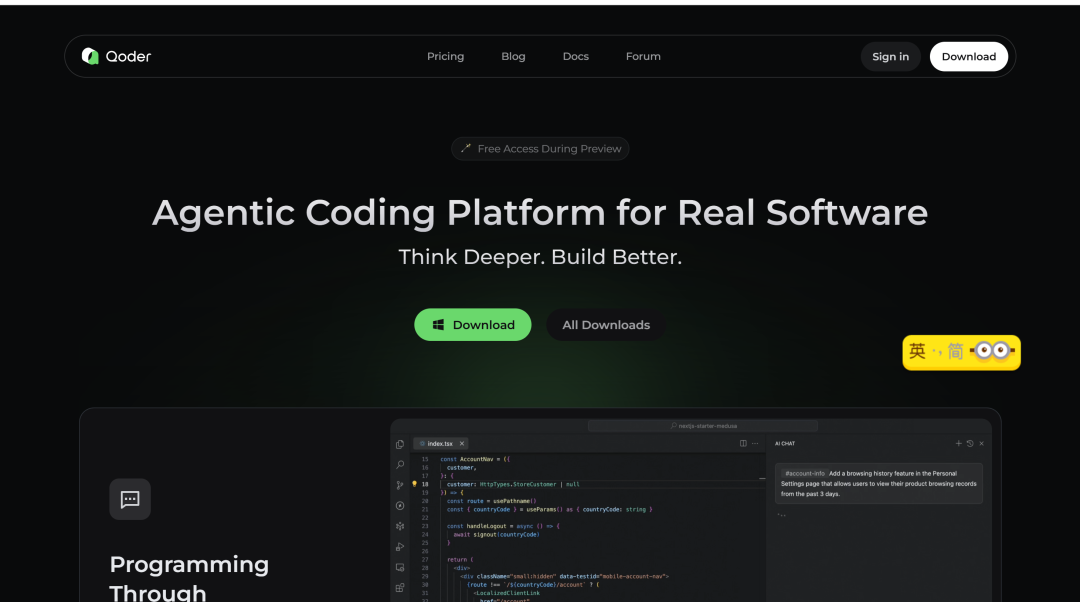Screen dimensions: 1080x602
Task: Click the Qoder logo icon
Action: tap(90, 56)
